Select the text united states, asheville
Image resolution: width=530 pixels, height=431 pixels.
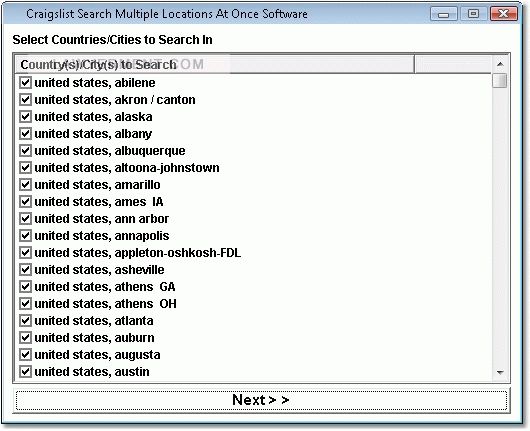point(99,270)
